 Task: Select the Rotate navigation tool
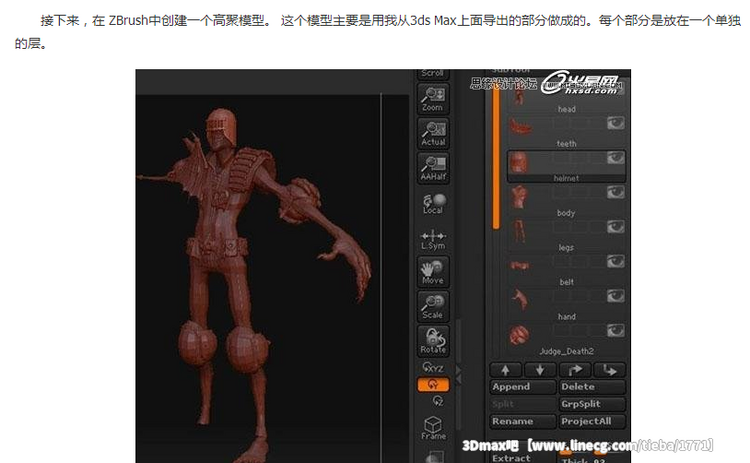pos(433,341)
